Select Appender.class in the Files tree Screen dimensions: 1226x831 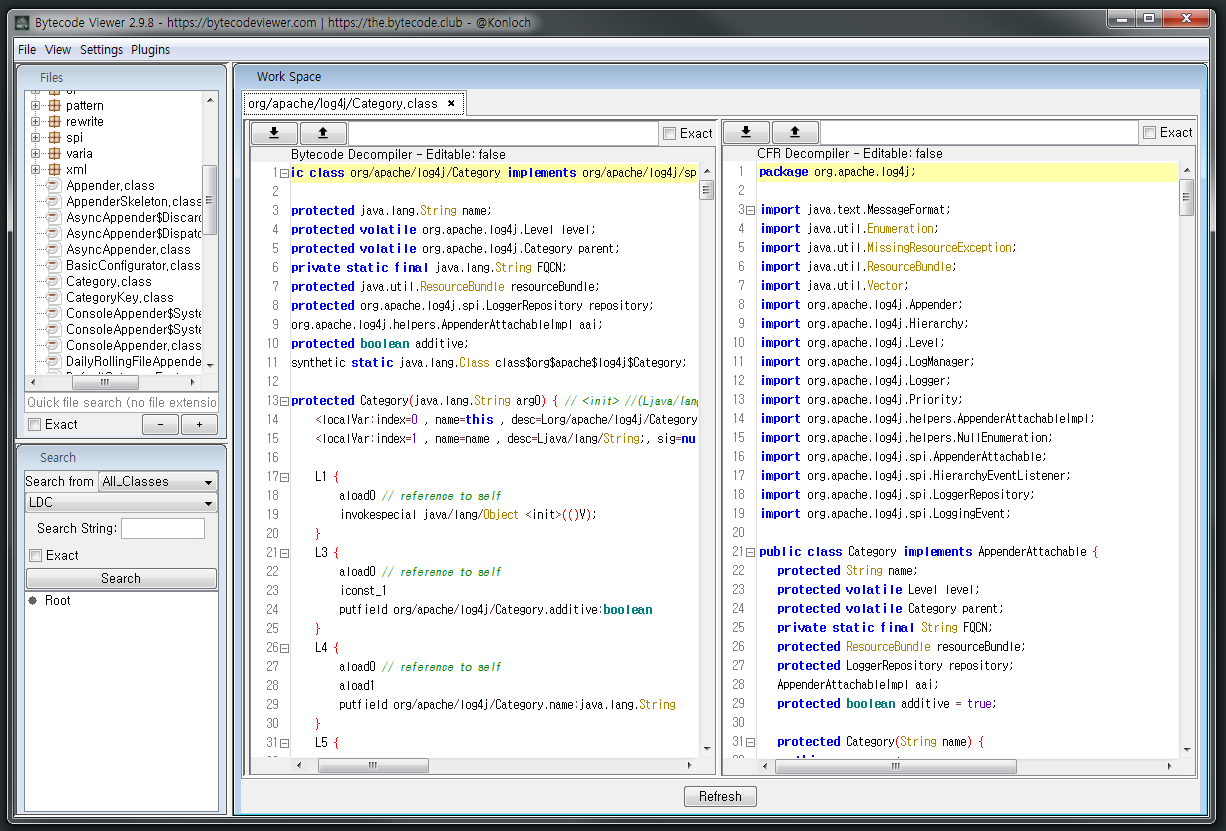coord(110,185)
